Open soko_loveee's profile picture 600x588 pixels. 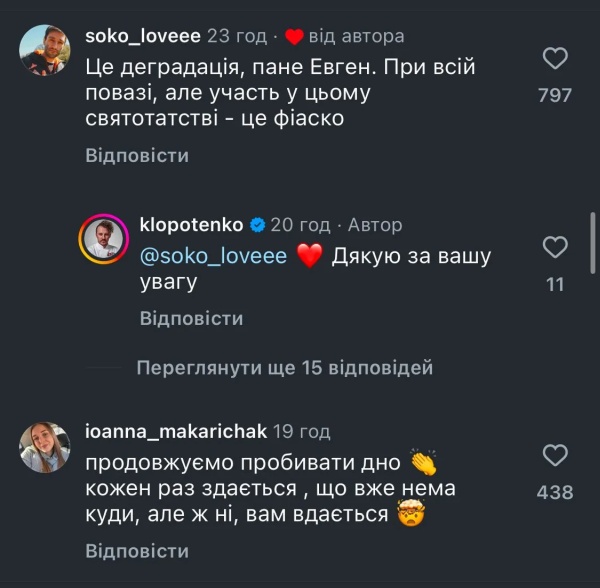coord(44,50)
